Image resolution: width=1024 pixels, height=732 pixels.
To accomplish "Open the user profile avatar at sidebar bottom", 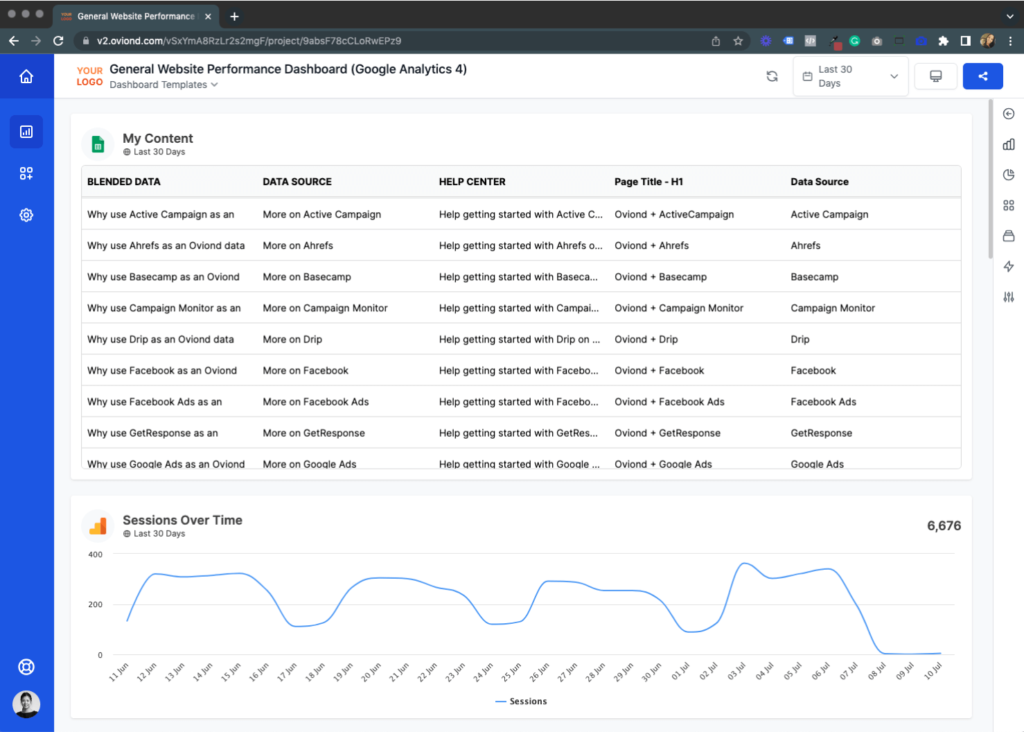I will [x=26, y=704].
